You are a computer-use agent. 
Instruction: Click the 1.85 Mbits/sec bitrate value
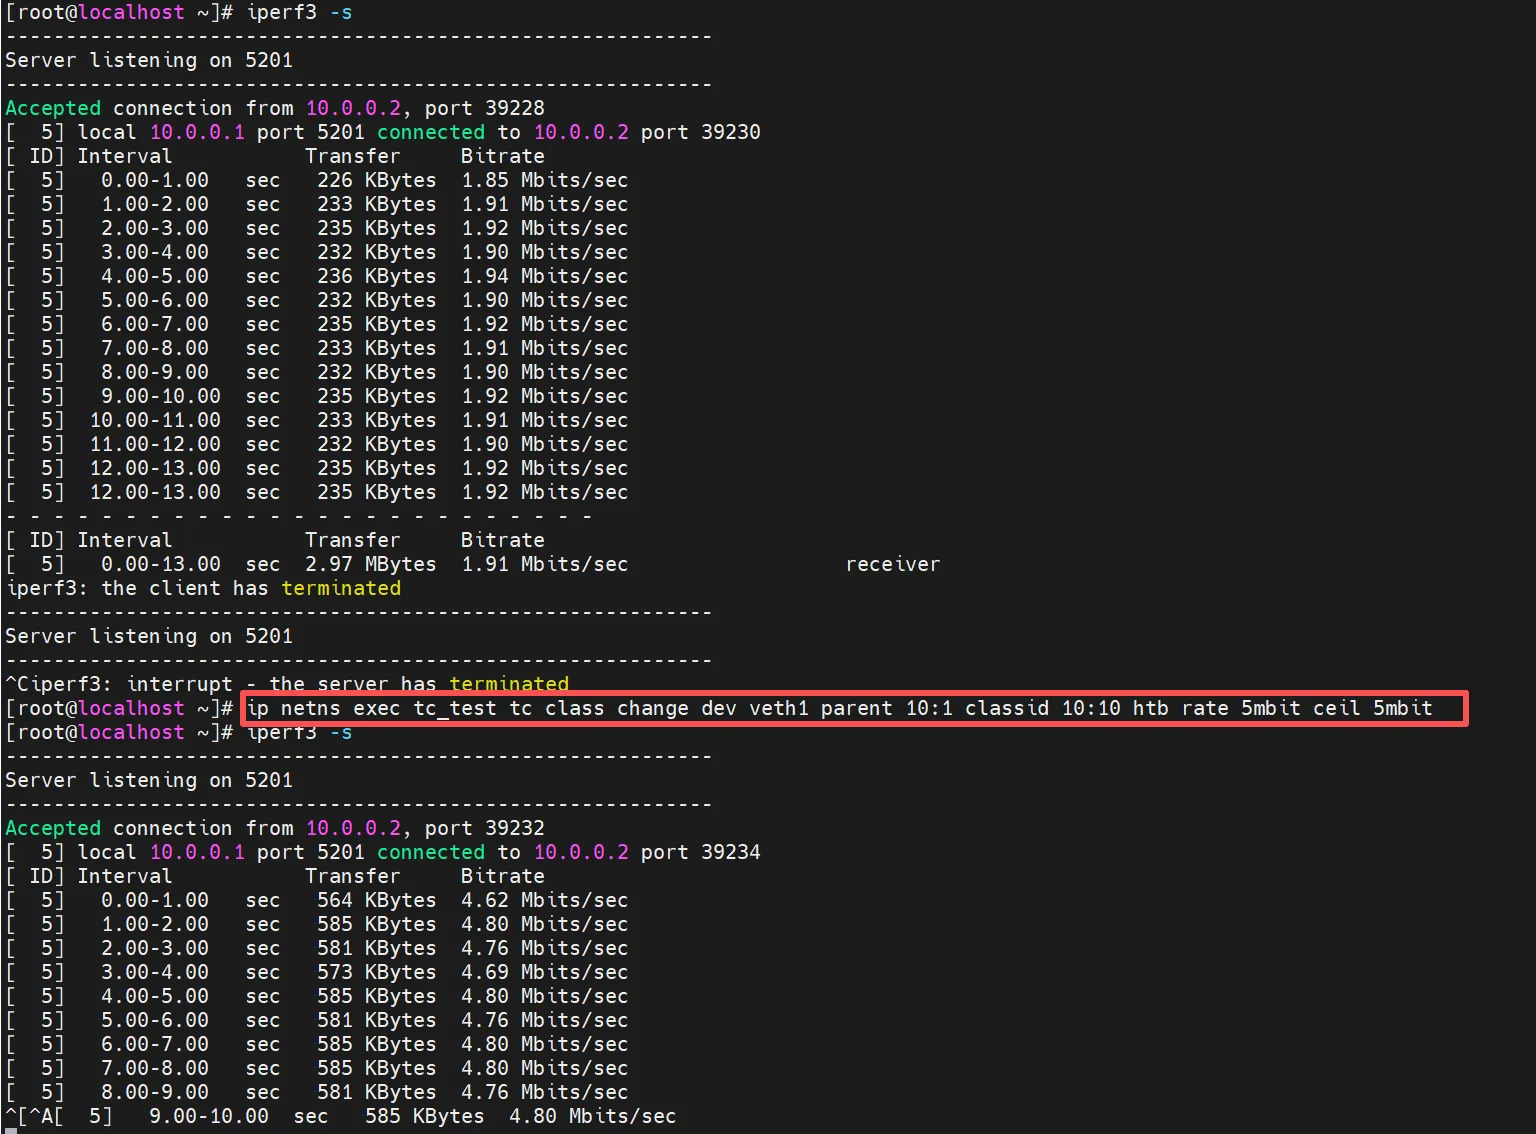pos(544,181)
